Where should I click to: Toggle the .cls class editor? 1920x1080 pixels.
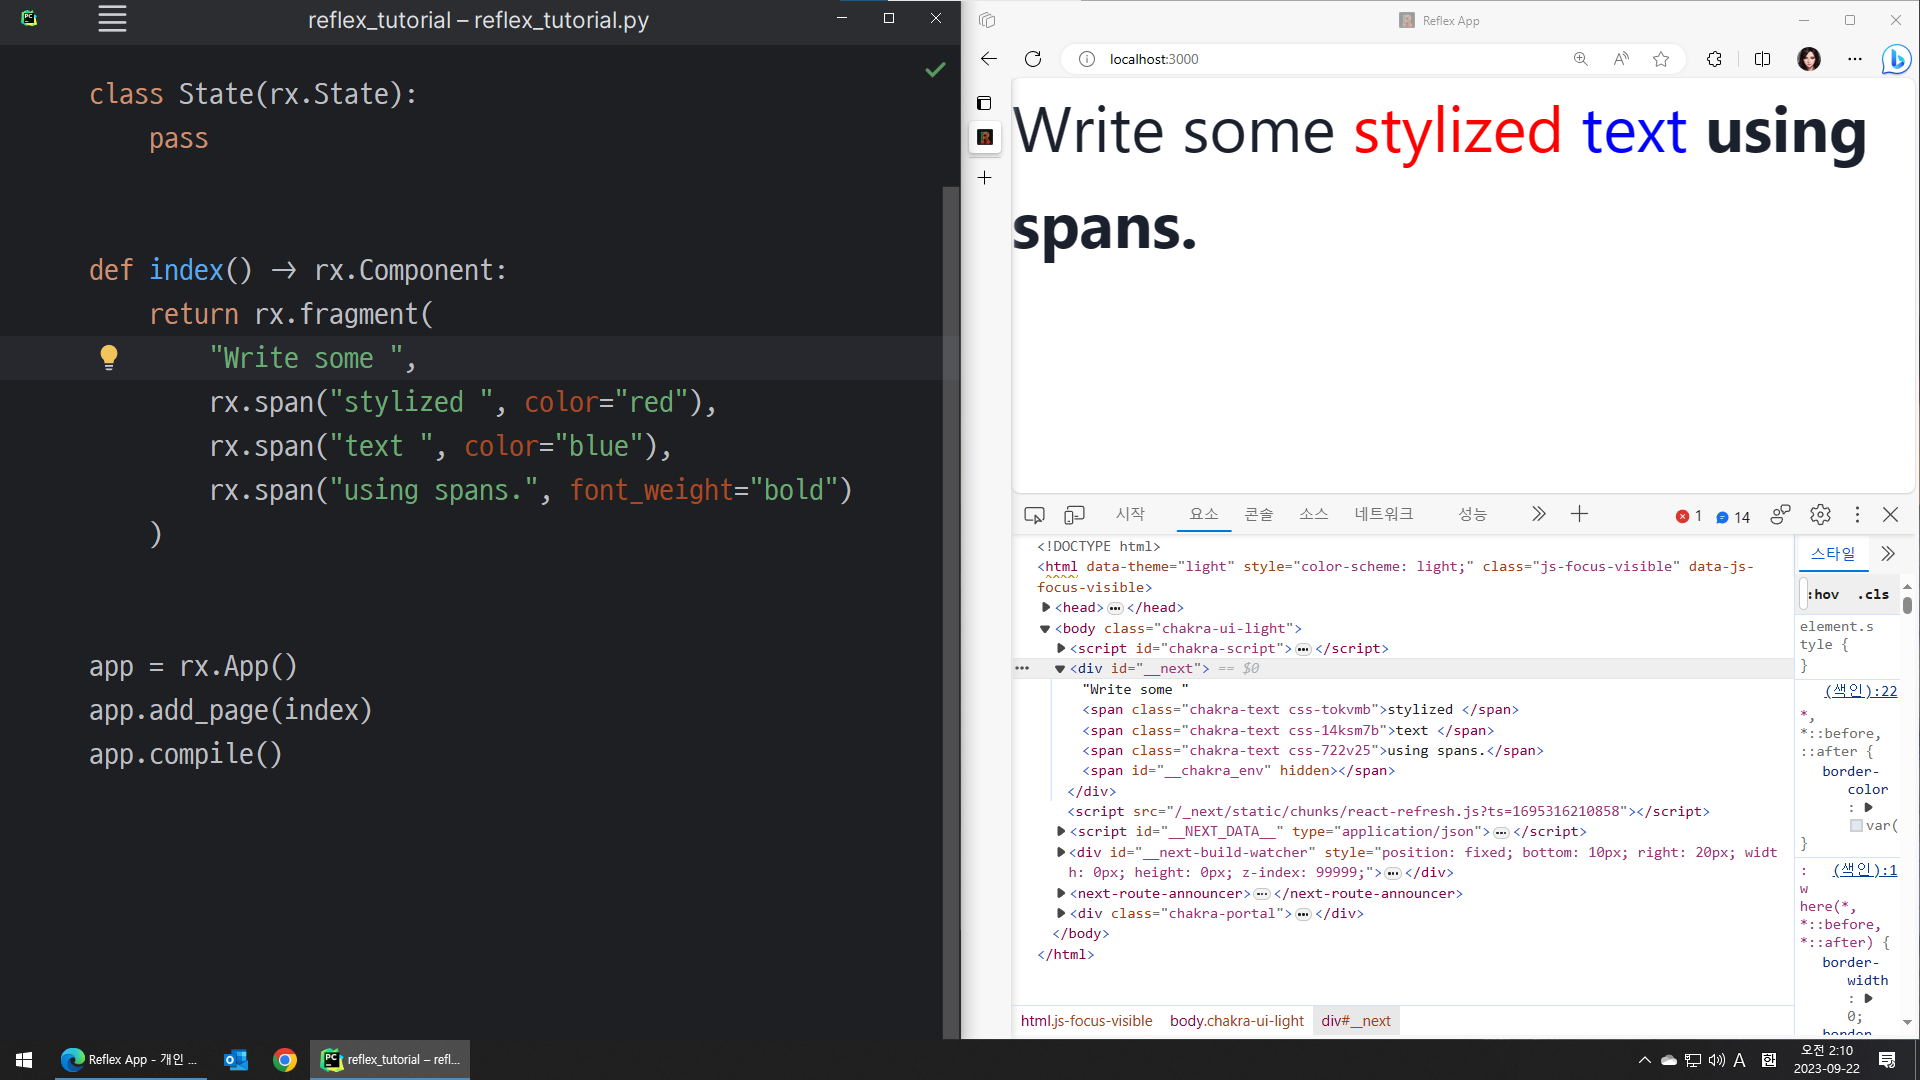click(x=1874, y=594)
